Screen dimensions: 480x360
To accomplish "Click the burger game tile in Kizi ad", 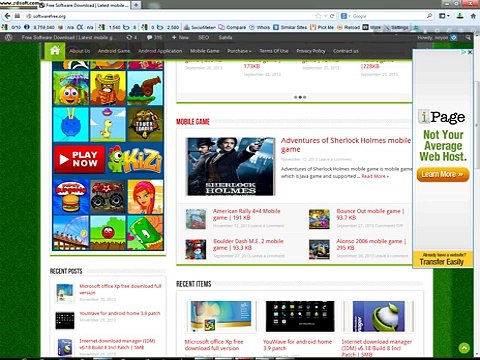I will [x=71, y=197].
